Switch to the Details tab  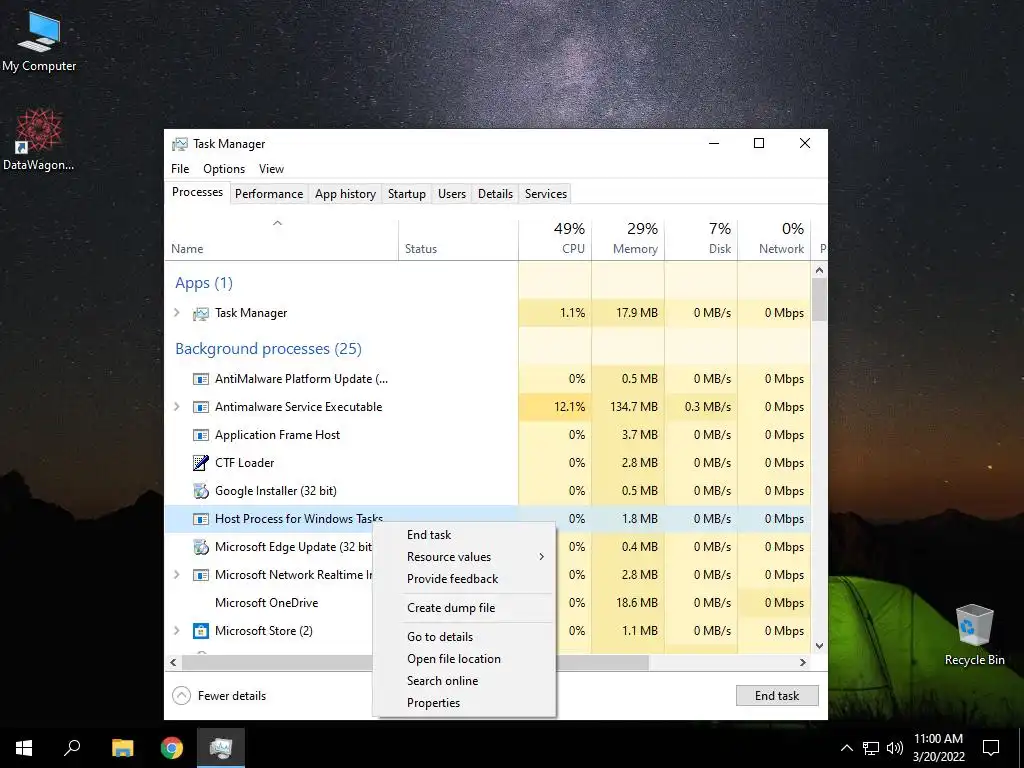(x=495, y=194)
